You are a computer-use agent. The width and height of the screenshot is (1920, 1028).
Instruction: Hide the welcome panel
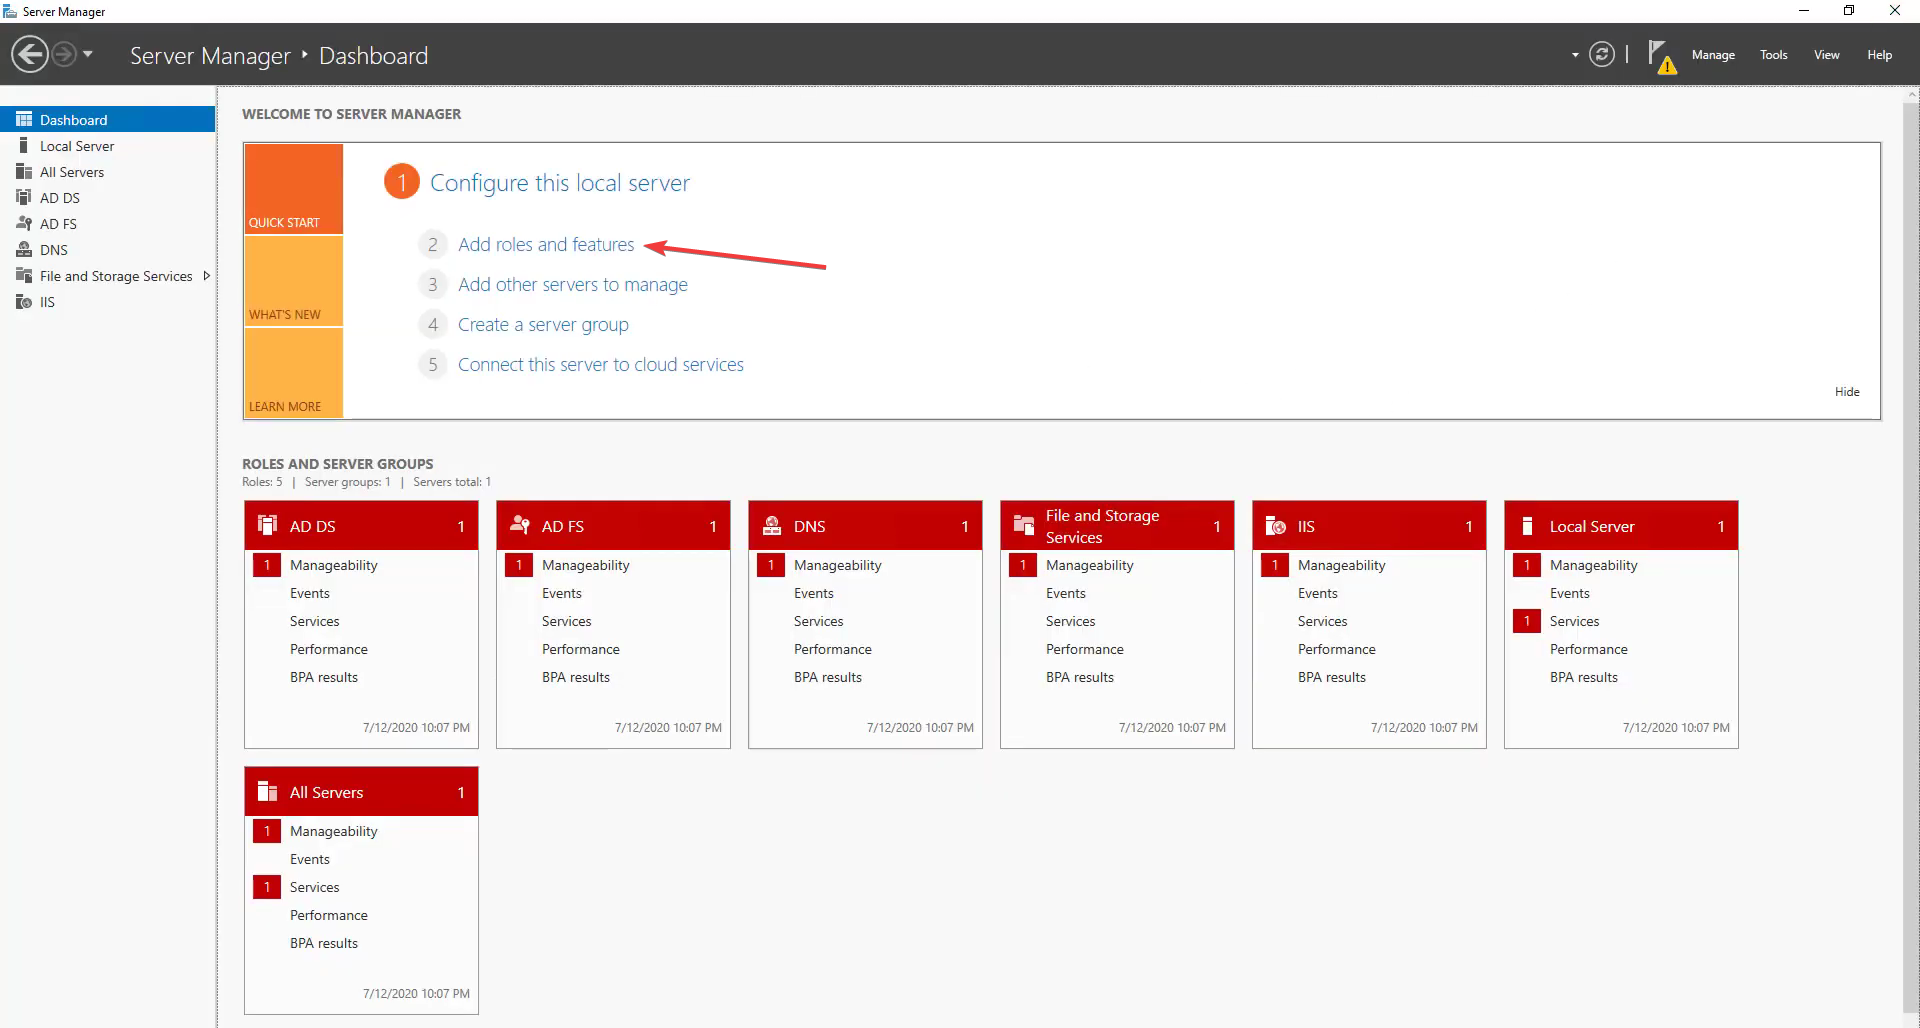point(1847,391)
